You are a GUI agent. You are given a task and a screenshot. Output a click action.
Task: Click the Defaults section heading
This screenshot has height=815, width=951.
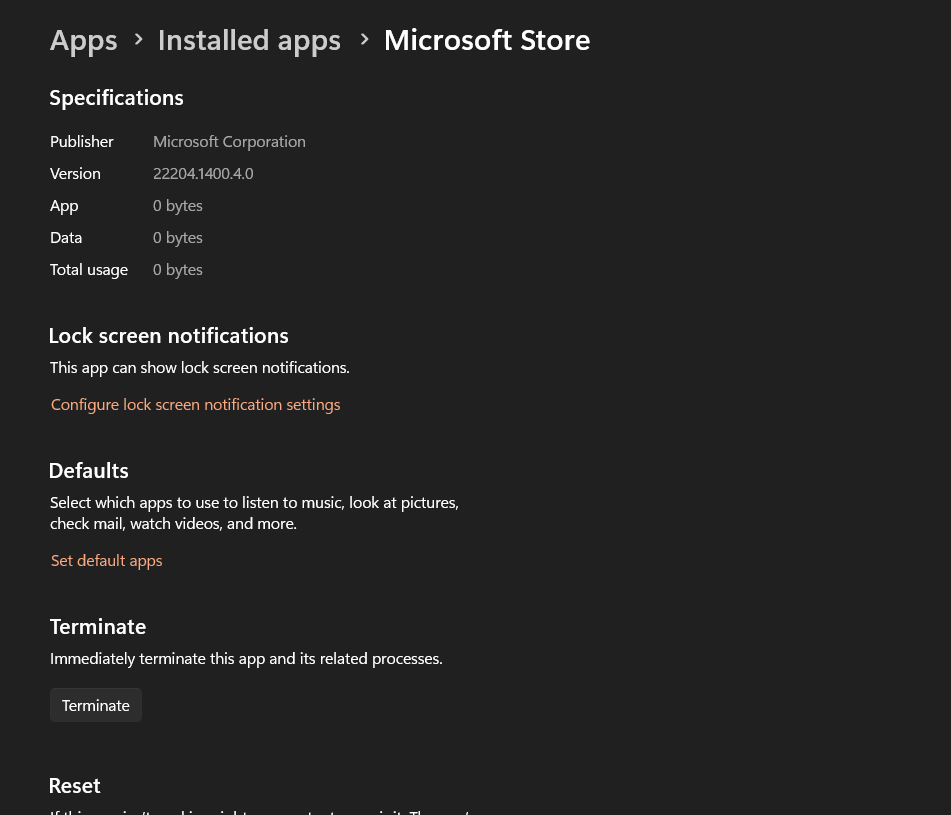pyautogui.click(x=89, y=470)
